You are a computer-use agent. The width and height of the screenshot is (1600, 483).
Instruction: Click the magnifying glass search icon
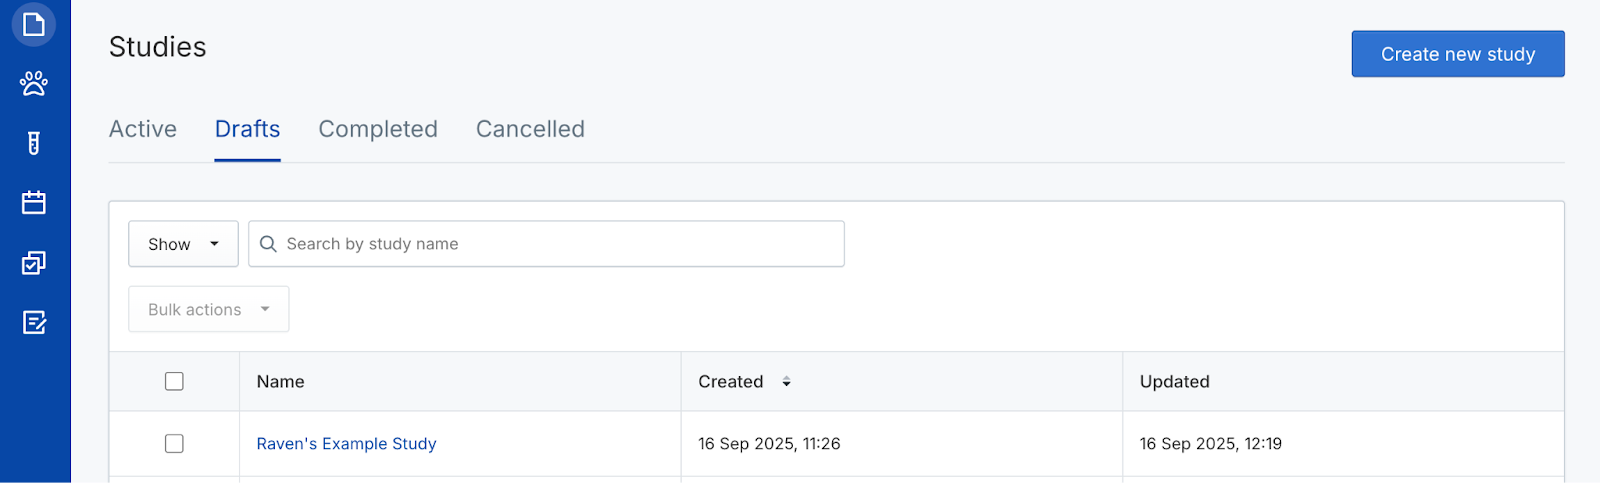(268, 244)
